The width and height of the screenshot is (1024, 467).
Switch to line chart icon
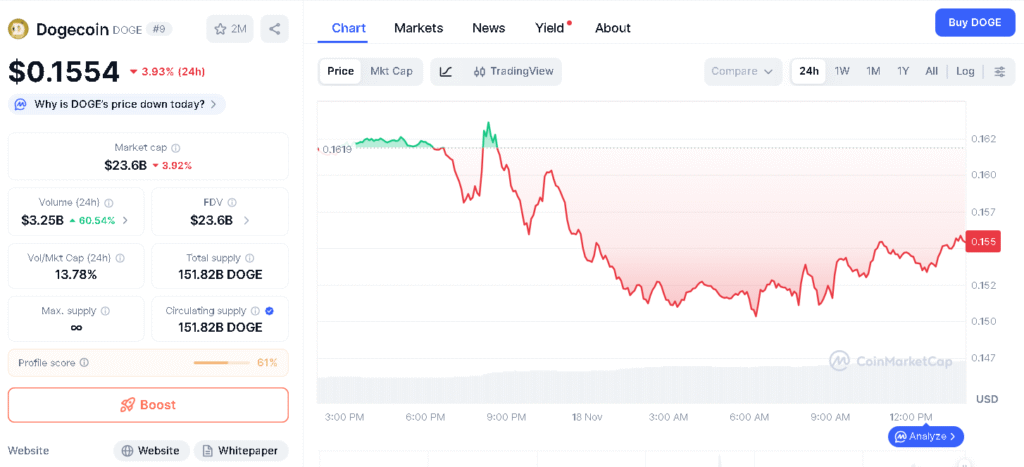pos(446,72)
